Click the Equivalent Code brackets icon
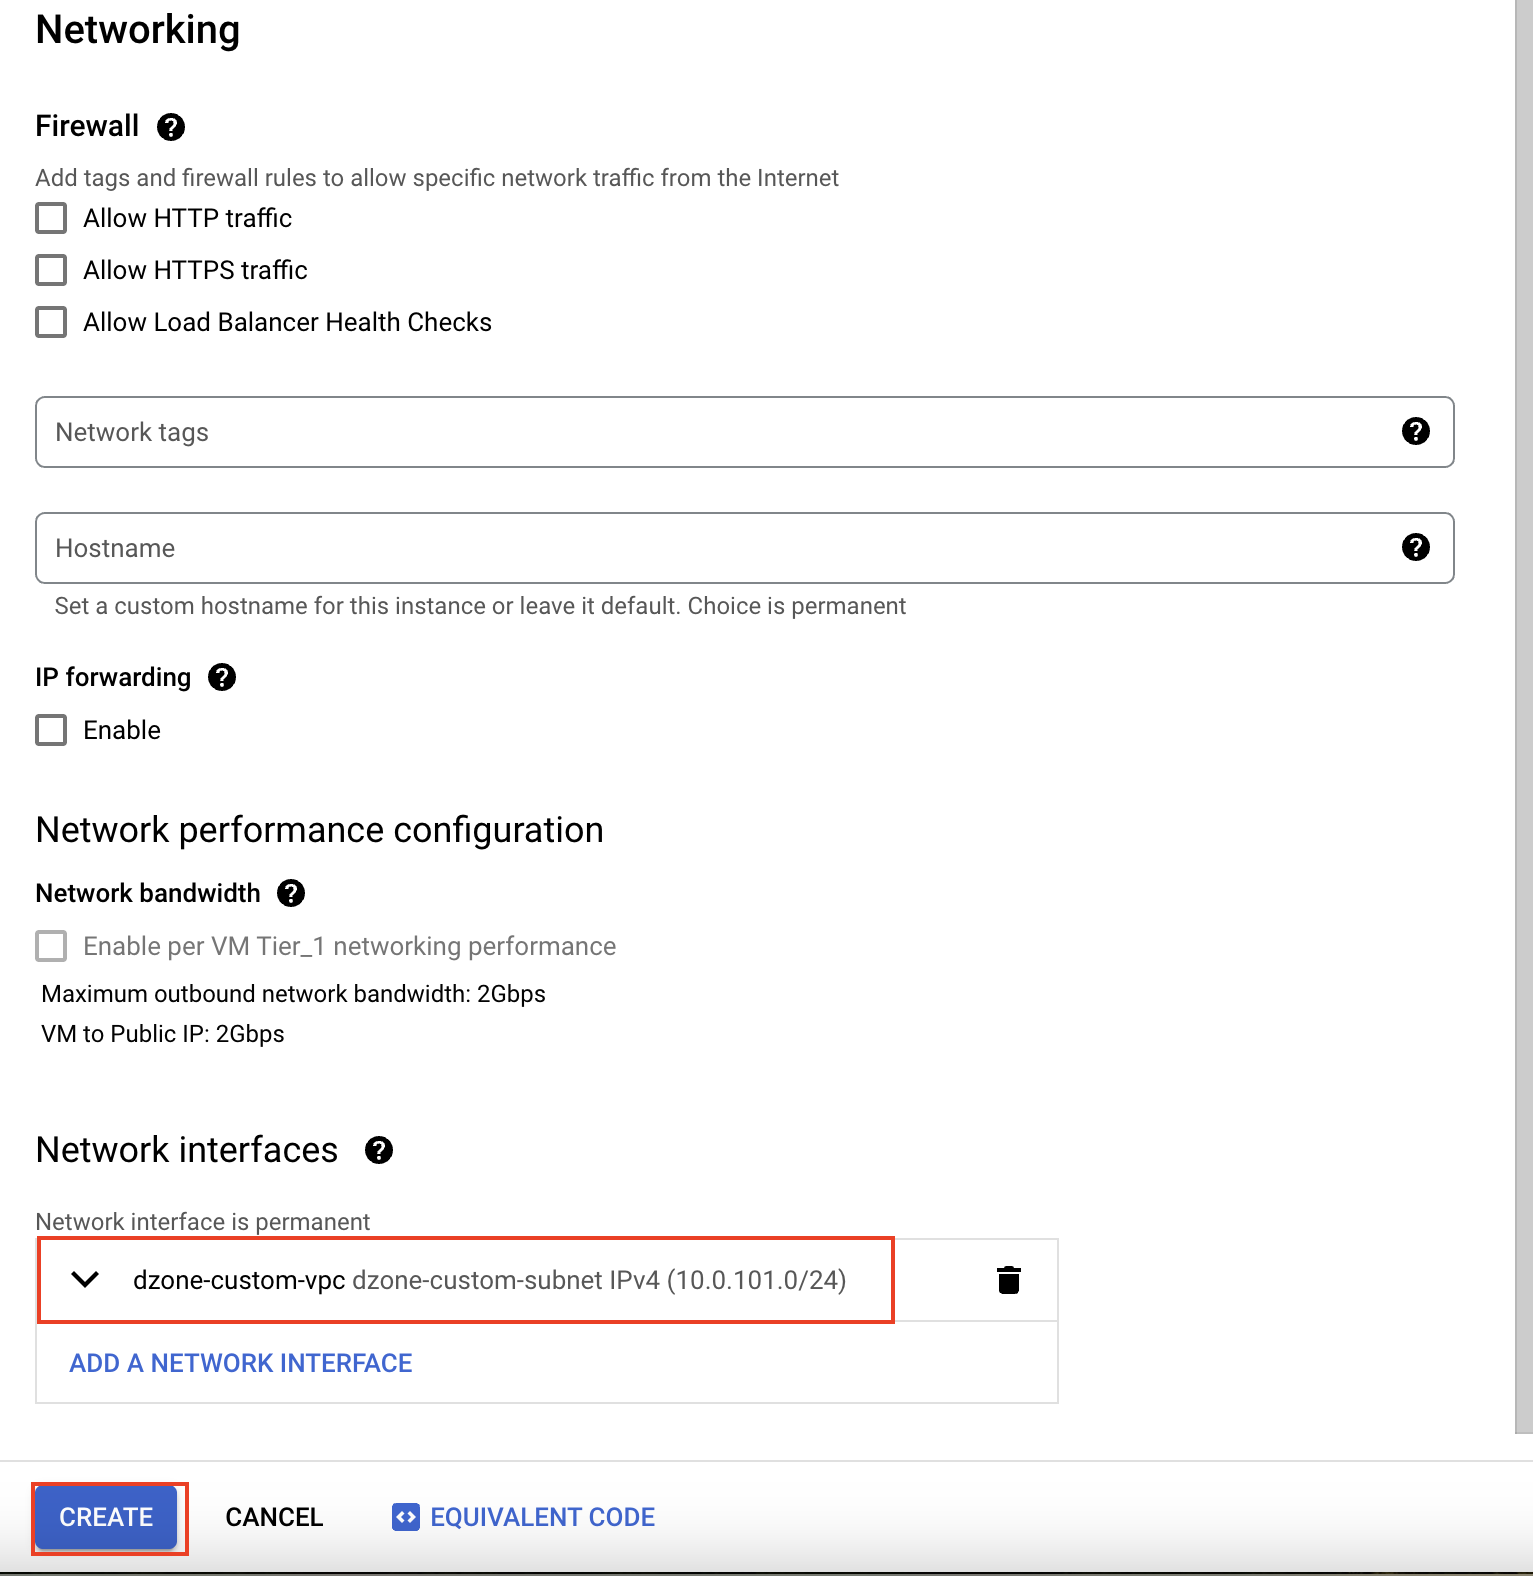This screenshot has height=1576, width=1533. pyautogui.click(x=405, y=1517)
